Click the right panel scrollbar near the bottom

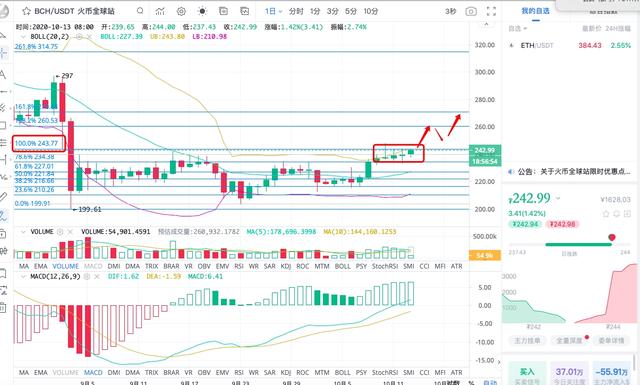[635, 363]
